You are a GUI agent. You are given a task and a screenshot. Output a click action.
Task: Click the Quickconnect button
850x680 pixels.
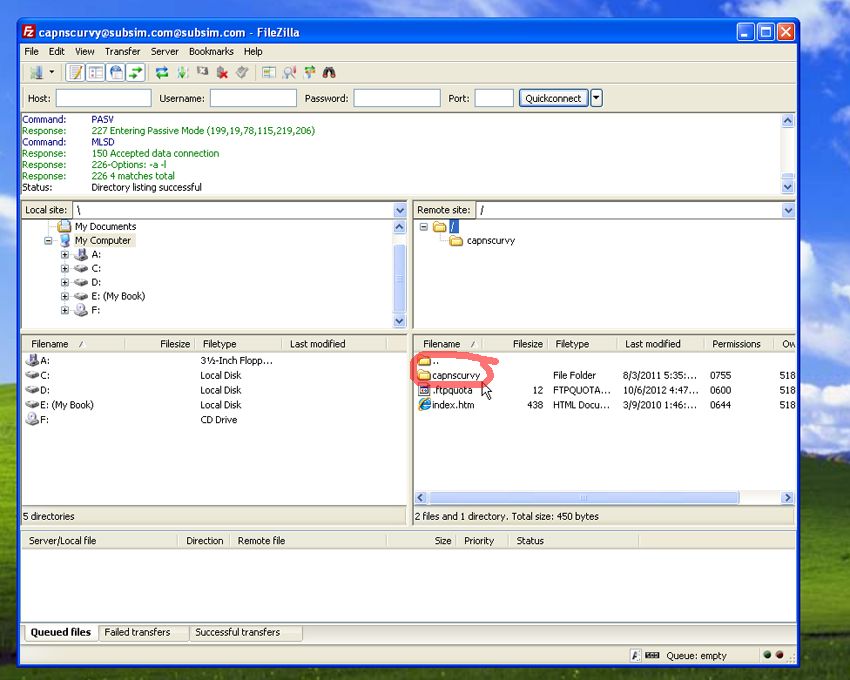[553, 98]
